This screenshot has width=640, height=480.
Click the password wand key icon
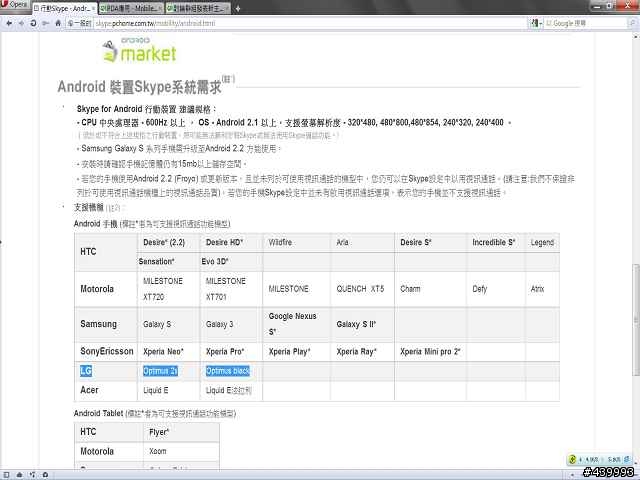coord(46,23)
